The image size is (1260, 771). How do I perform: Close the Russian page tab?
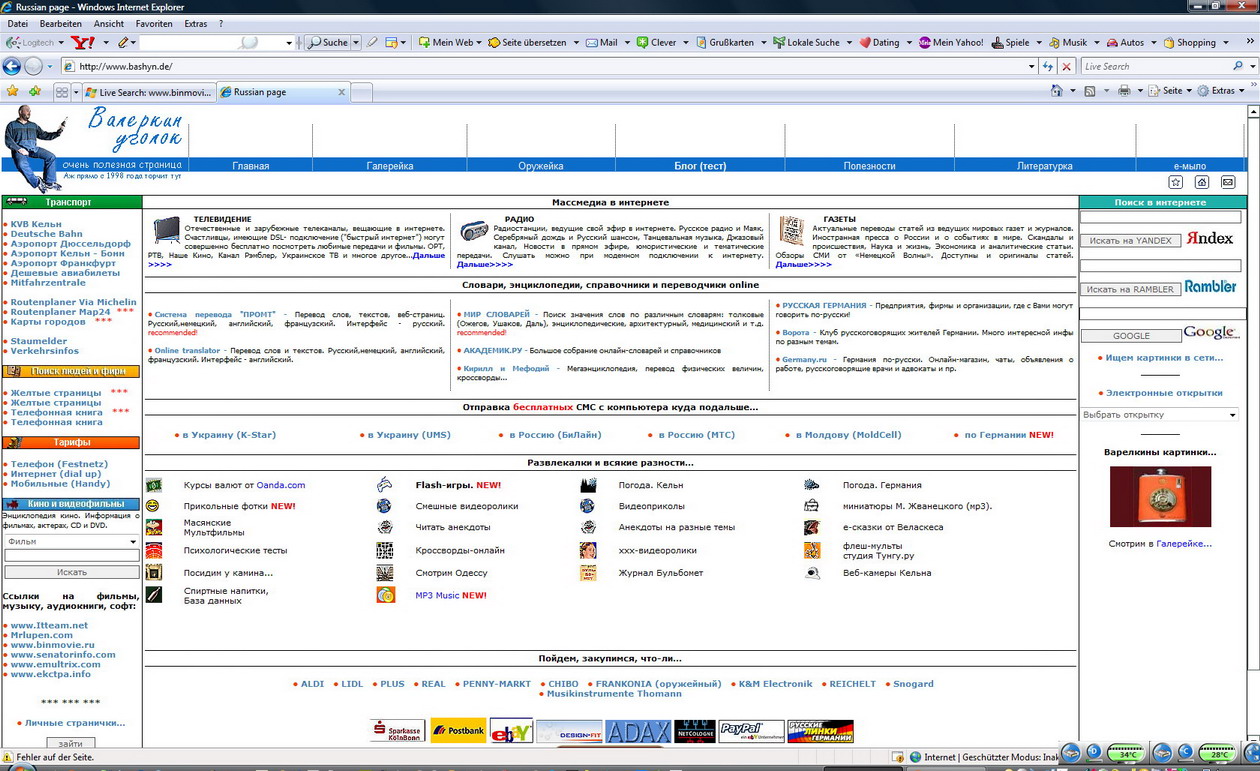(341, 92)
